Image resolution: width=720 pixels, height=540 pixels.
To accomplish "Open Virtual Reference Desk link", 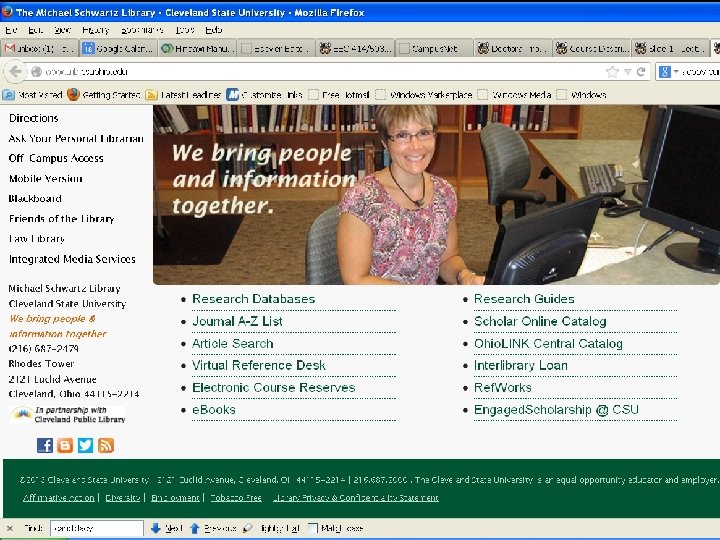I will tap(259, 366).
